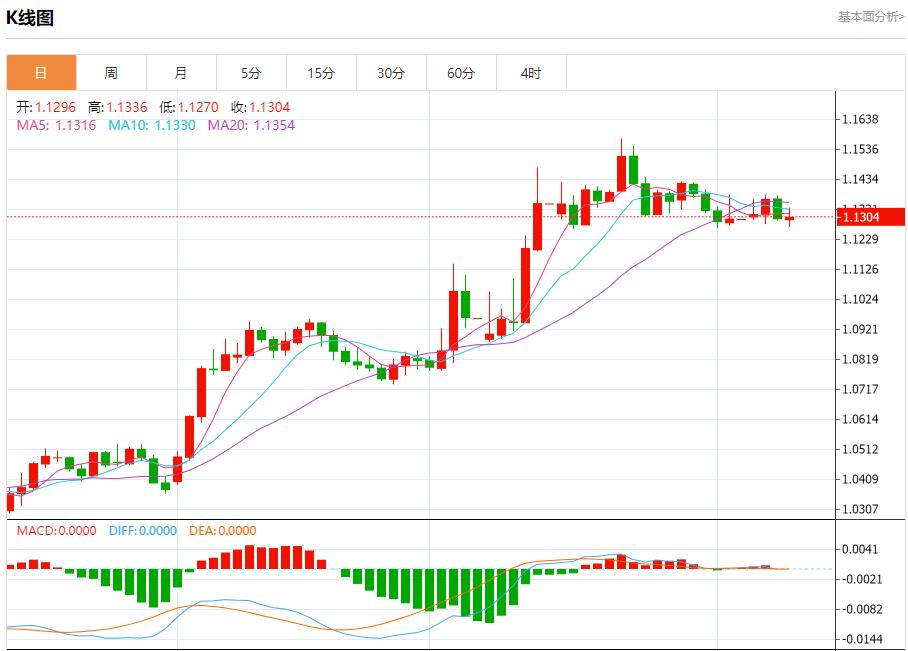Open the 5分 interval chart
The height and width of the screenshot is (651, 908).
pos(251,73)
